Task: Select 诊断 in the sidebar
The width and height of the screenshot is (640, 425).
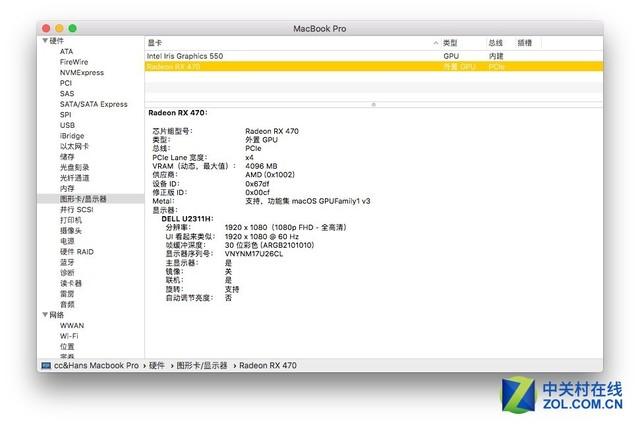Action: click(67, 273)
